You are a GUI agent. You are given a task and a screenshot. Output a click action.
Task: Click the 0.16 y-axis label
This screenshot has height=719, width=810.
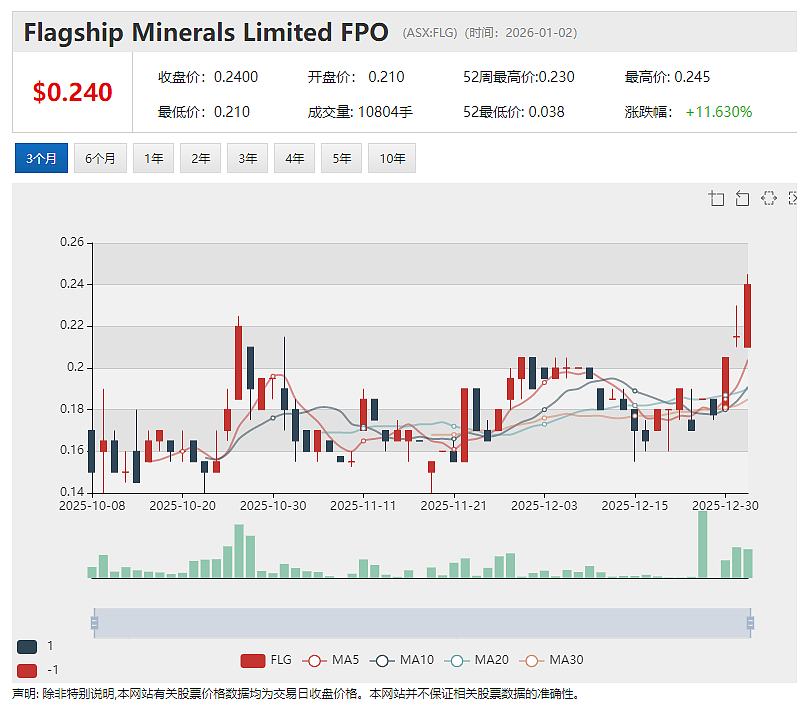(x=72, y=450)
